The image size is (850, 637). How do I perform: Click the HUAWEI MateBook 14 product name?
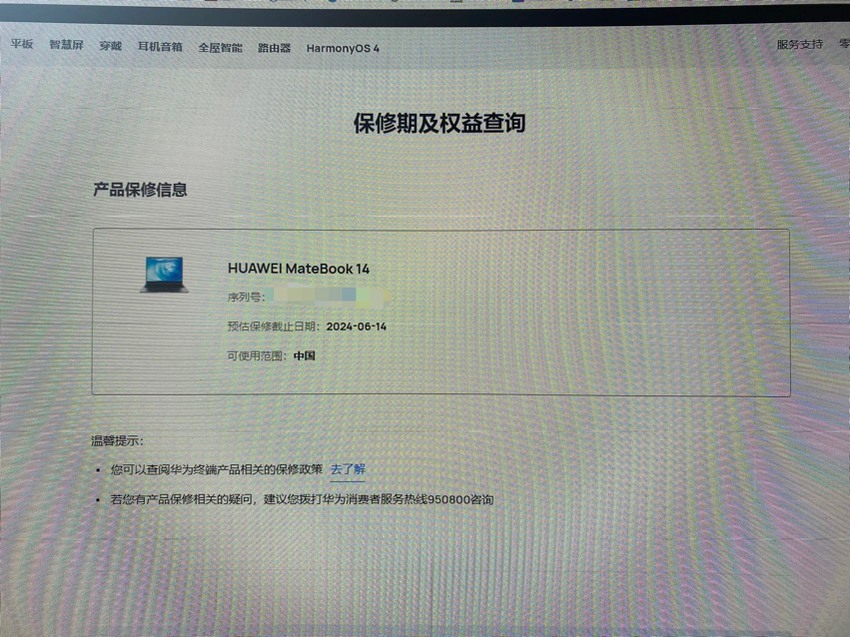pos(299,268)
